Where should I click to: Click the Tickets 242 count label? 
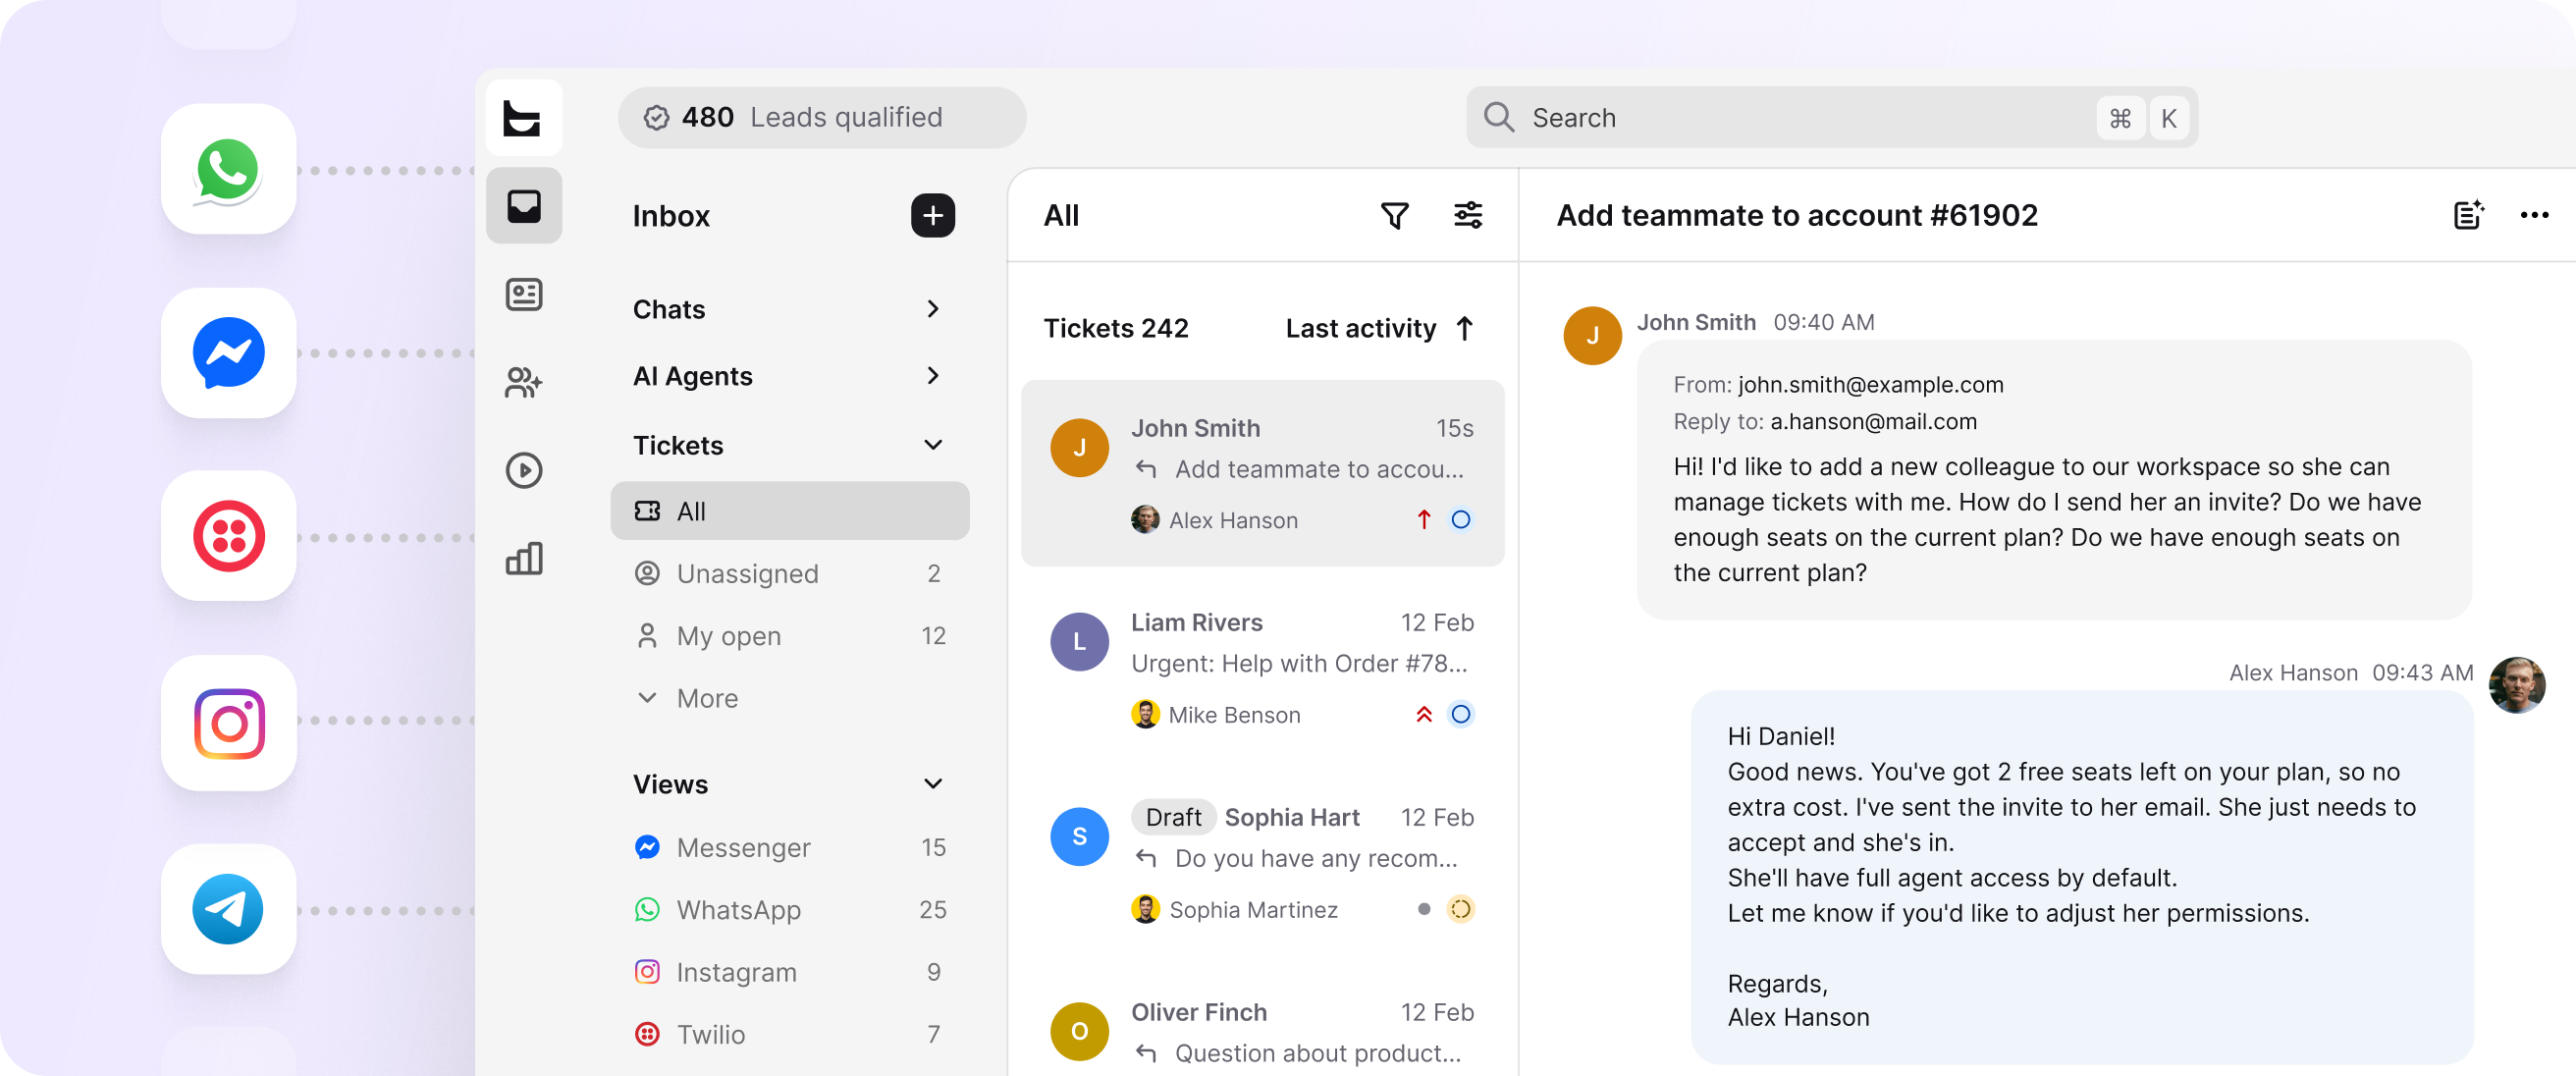[x=1116, y=328]
